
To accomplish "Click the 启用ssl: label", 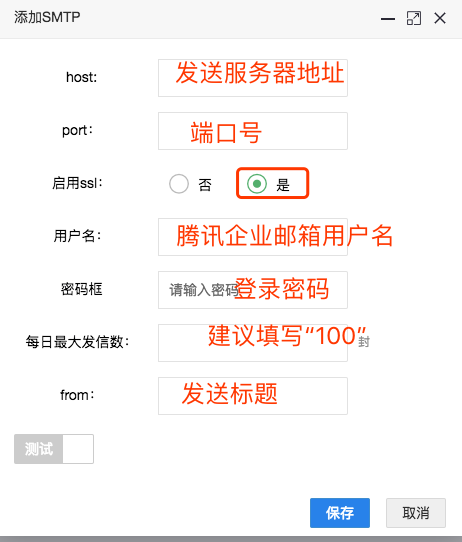I will [77, 183].
